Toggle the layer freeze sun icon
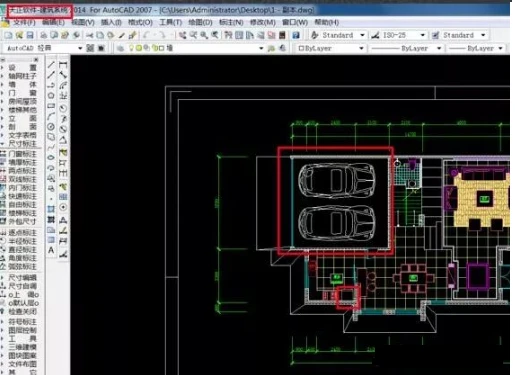This screenshot has height=375, width=515. 139,48
